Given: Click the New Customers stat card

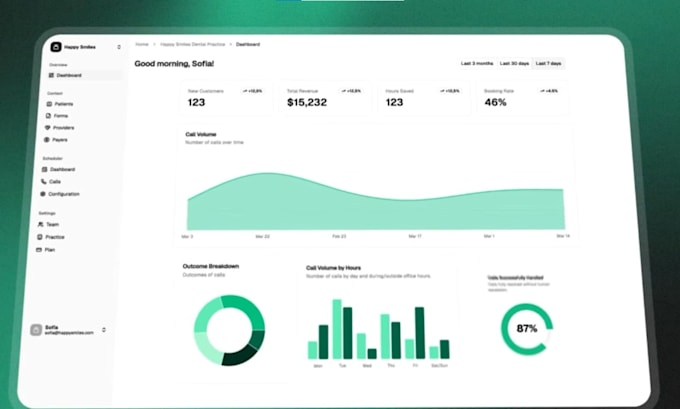Looking at the screenshot, I should [226, 98].
